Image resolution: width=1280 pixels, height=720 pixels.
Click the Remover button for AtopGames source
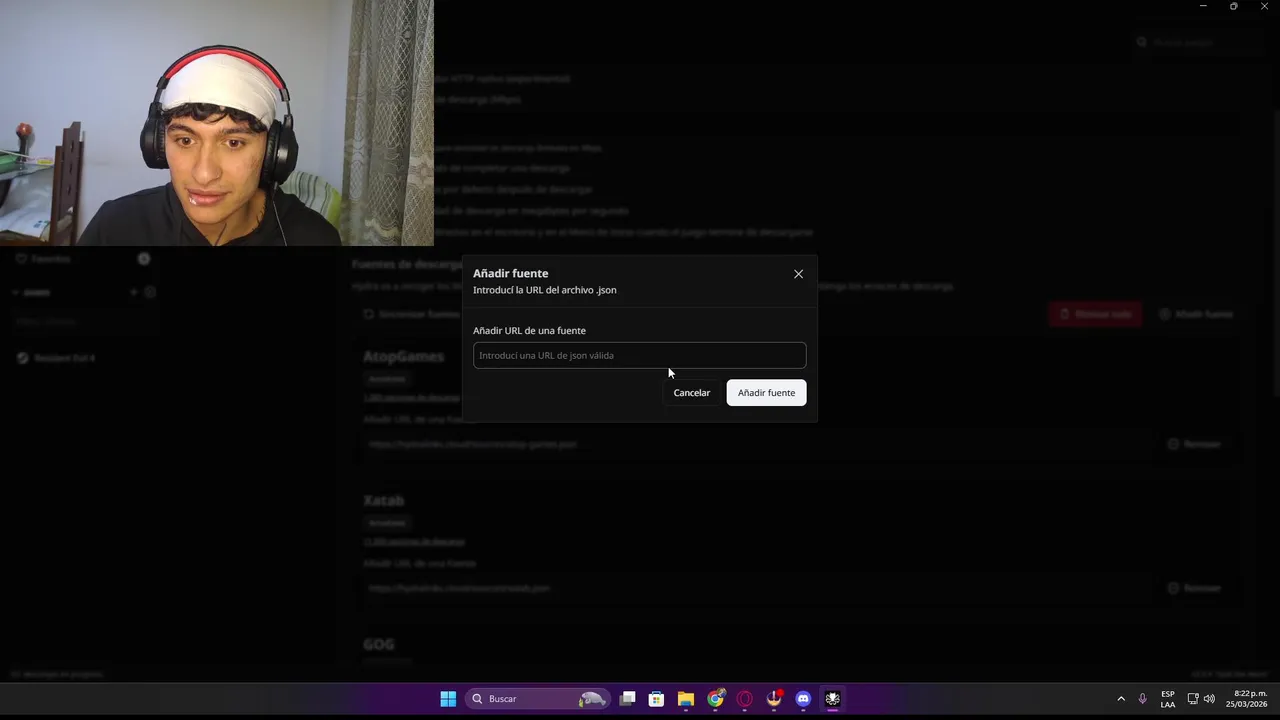1194,444
